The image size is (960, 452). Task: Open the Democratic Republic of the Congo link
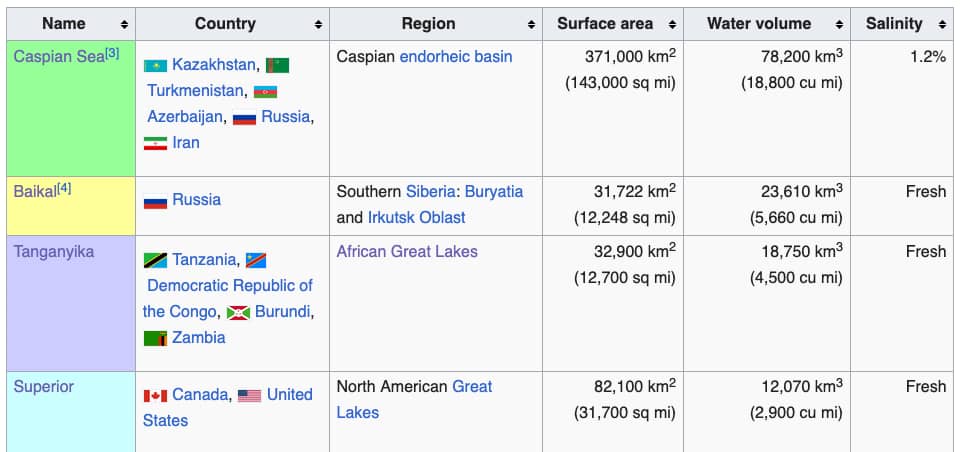coord(227,299)
